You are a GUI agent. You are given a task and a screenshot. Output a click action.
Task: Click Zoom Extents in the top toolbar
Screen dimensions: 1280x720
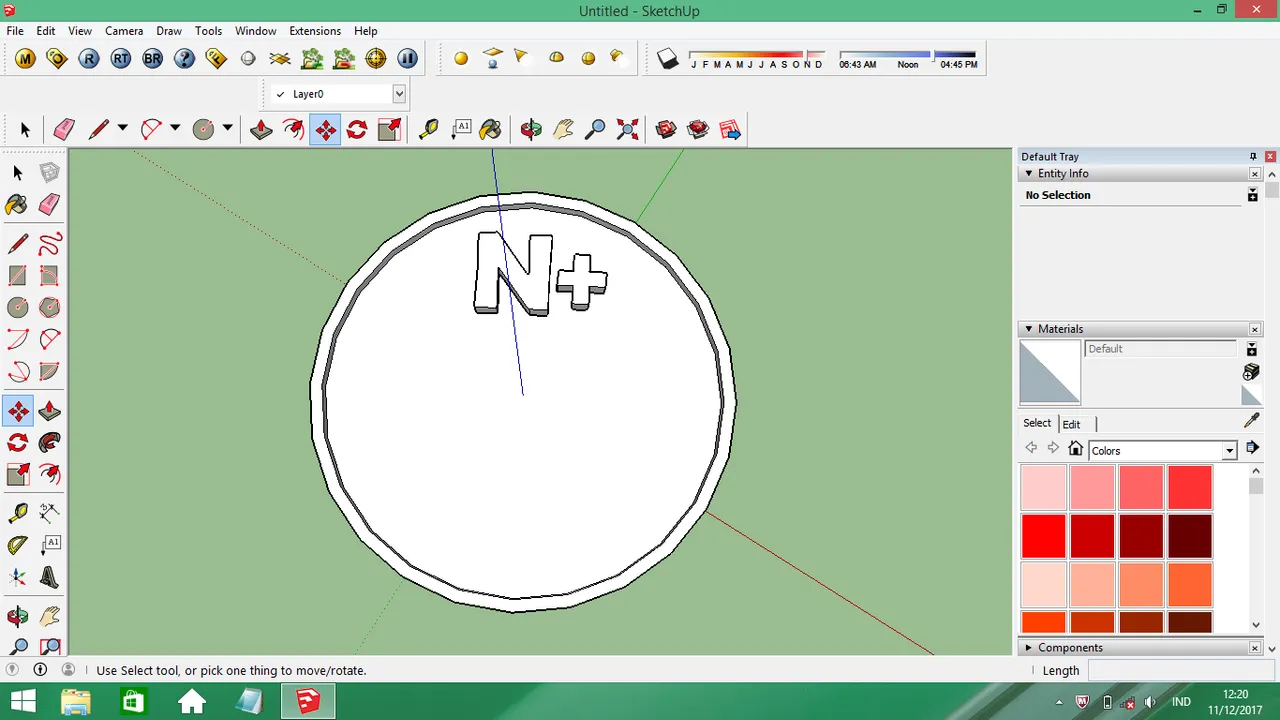627,129
